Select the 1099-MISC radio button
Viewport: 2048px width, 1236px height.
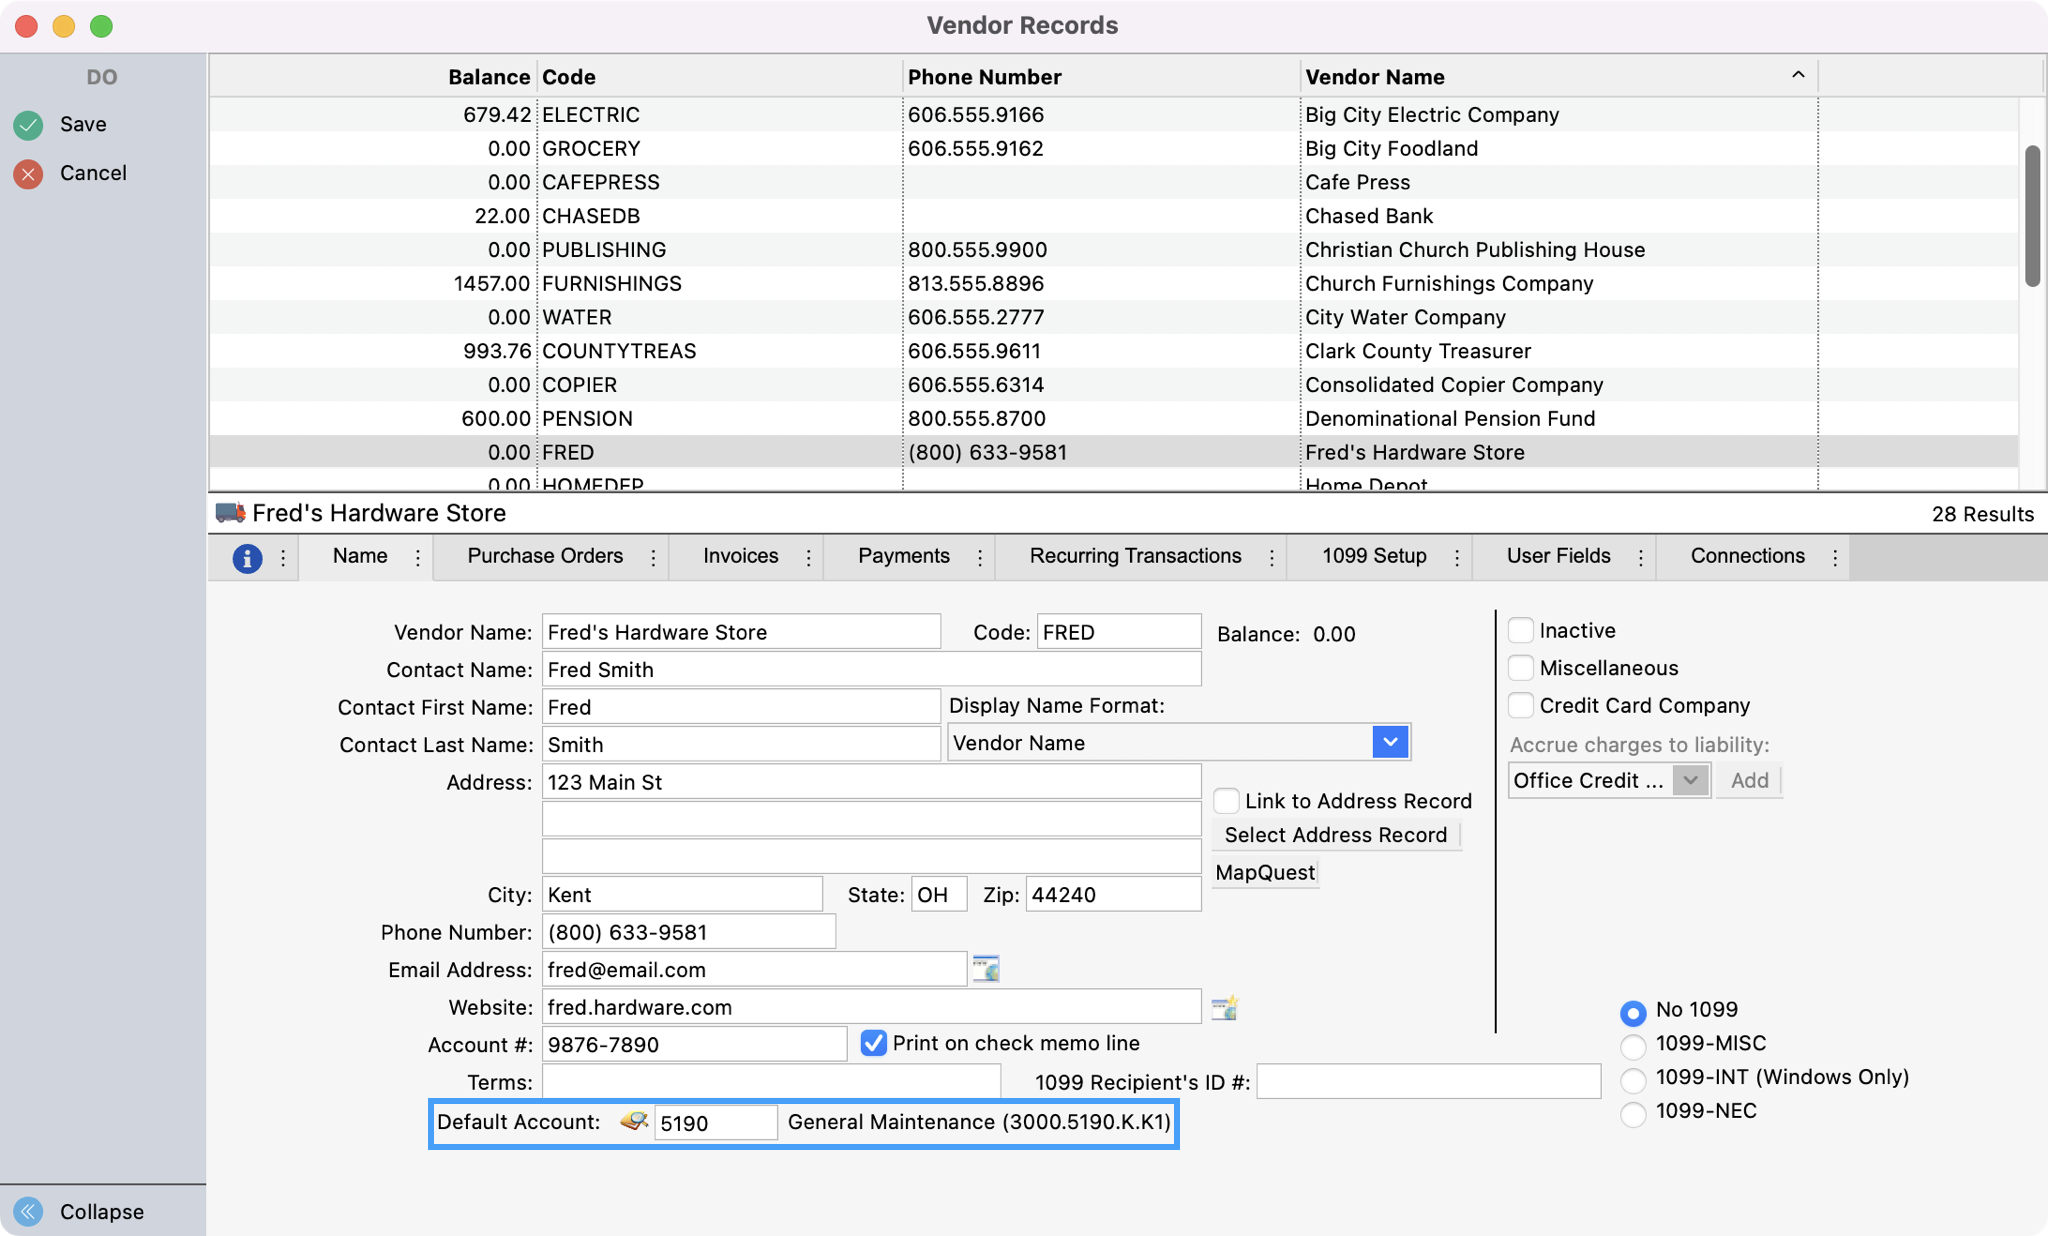[1632, 1046]
